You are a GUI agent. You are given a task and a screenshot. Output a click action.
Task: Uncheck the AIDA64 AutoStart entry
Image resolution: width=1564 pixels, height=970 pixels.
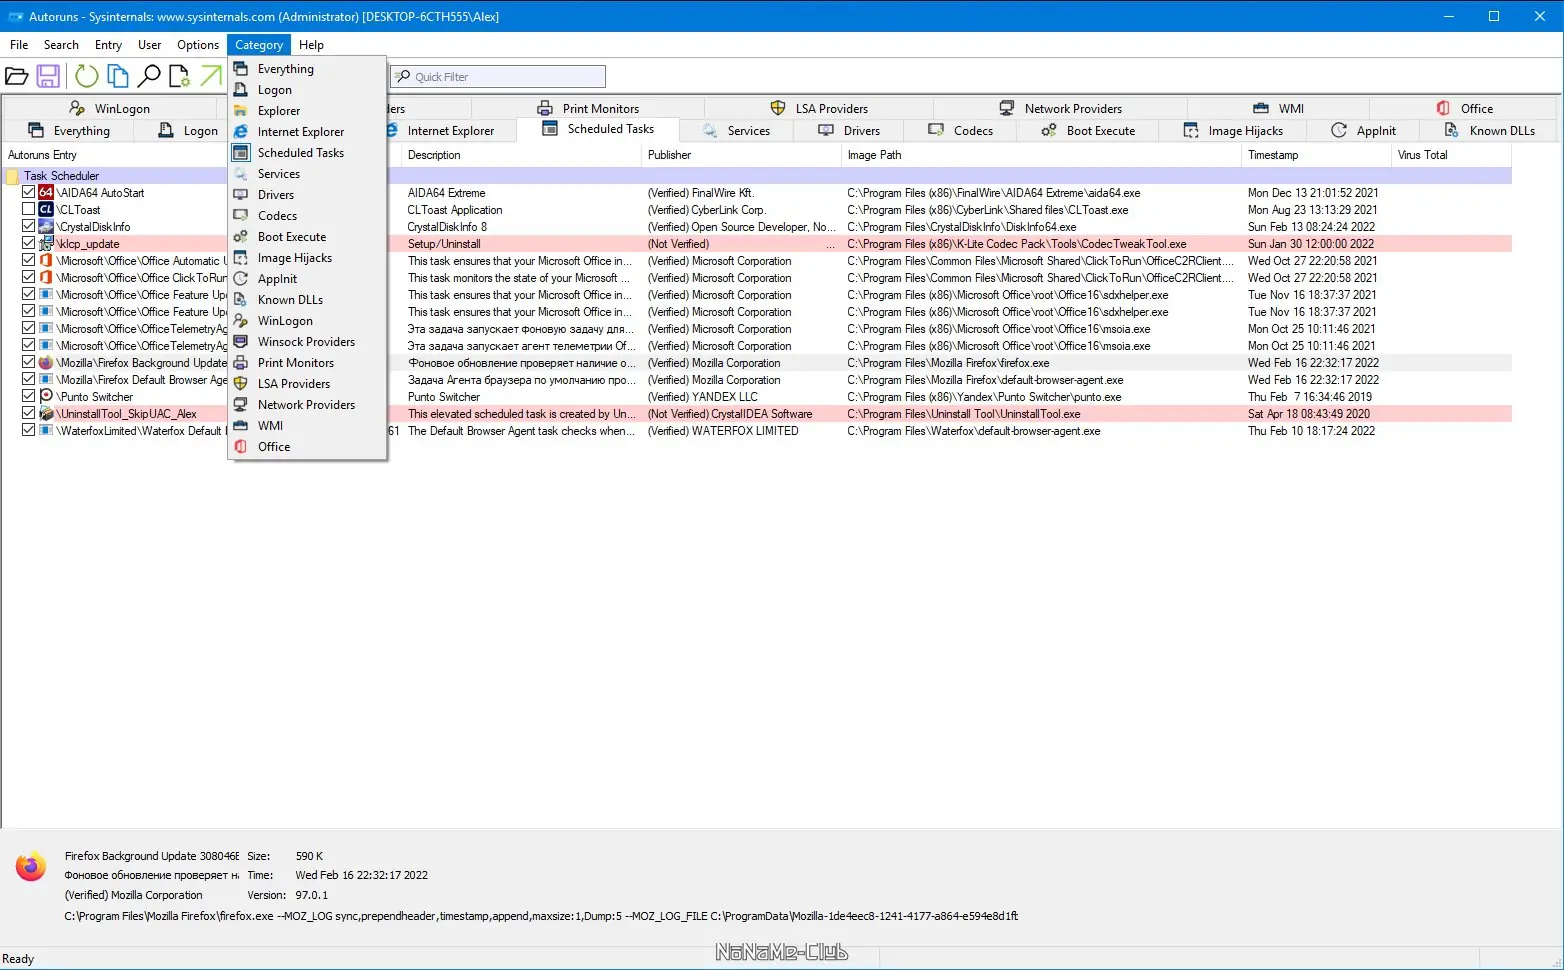[29, 193]
